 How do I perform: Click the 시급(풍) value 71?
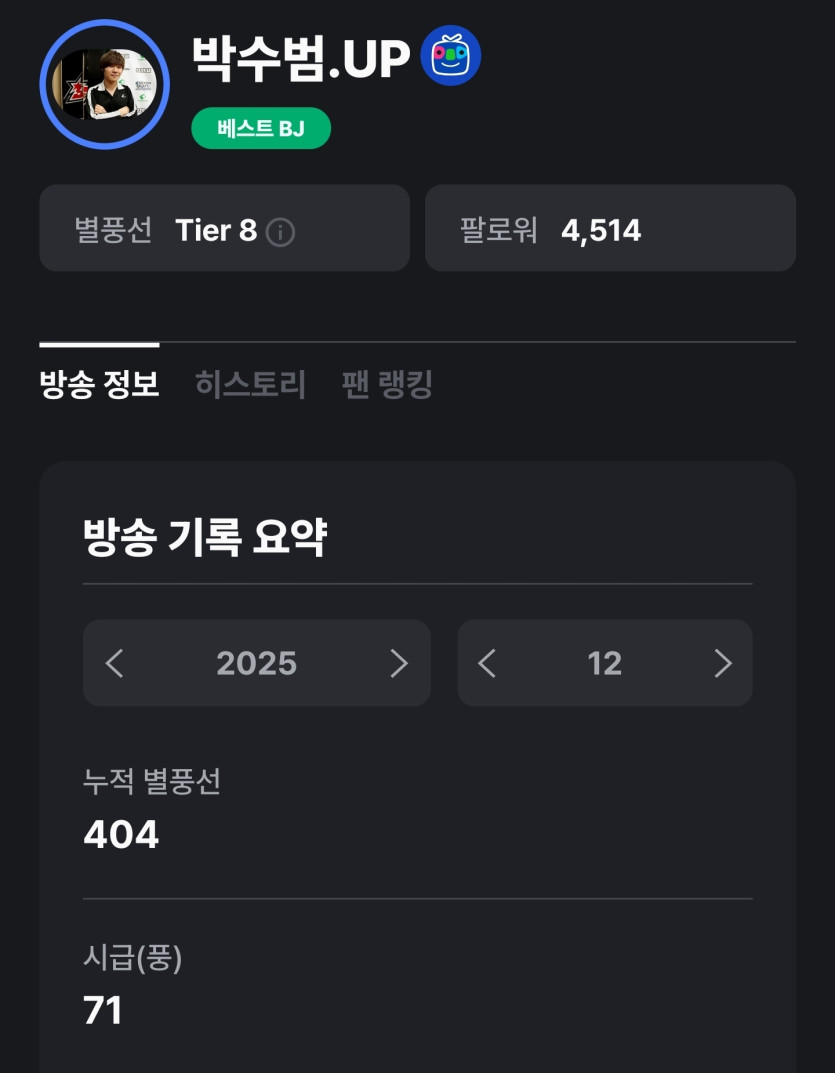(103, 1010)
